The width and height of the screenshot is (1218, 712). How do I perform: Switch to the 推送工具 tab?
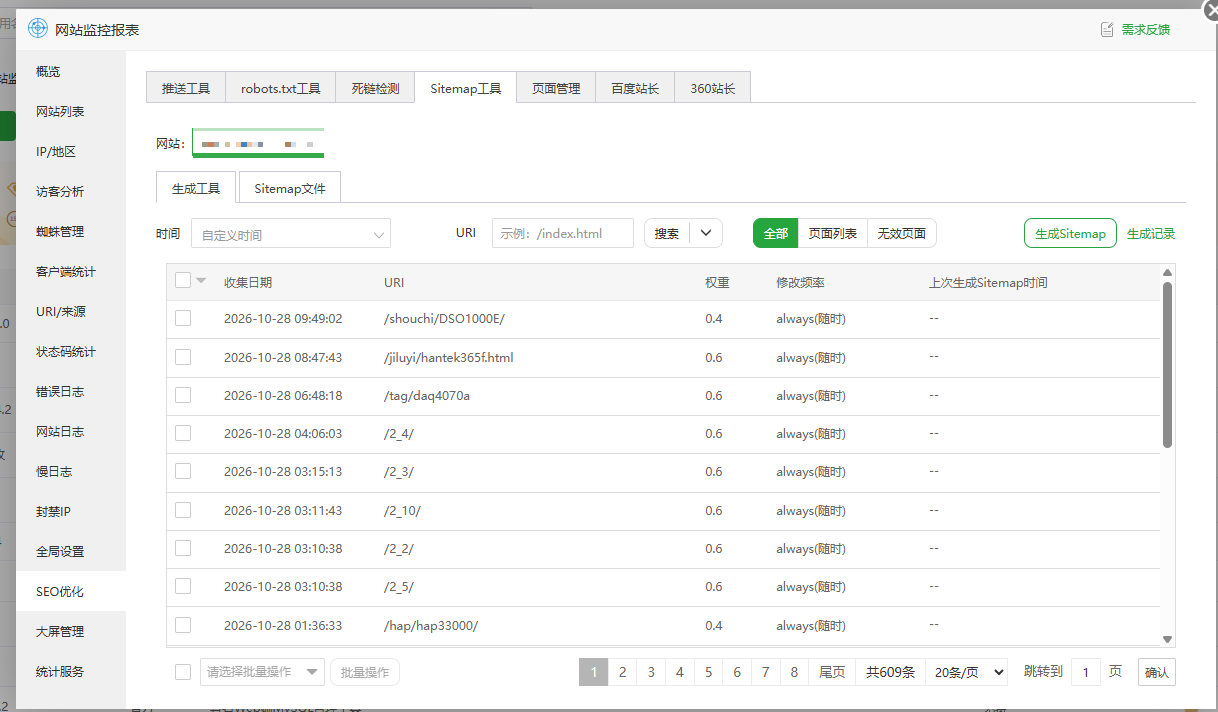[x=186, y=88]
